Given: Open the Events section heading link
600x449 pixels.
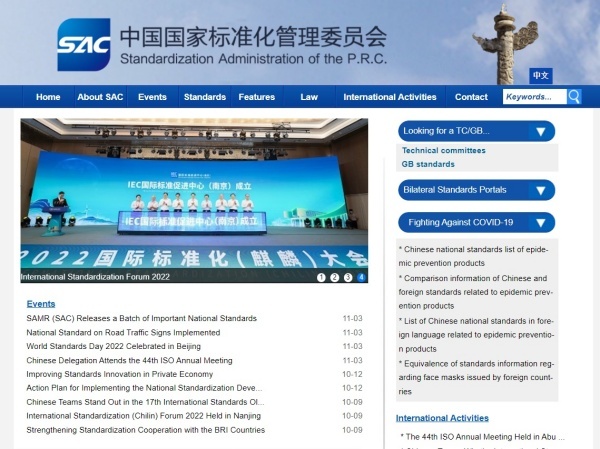Looking at the screenshot, I should point(41,303).
